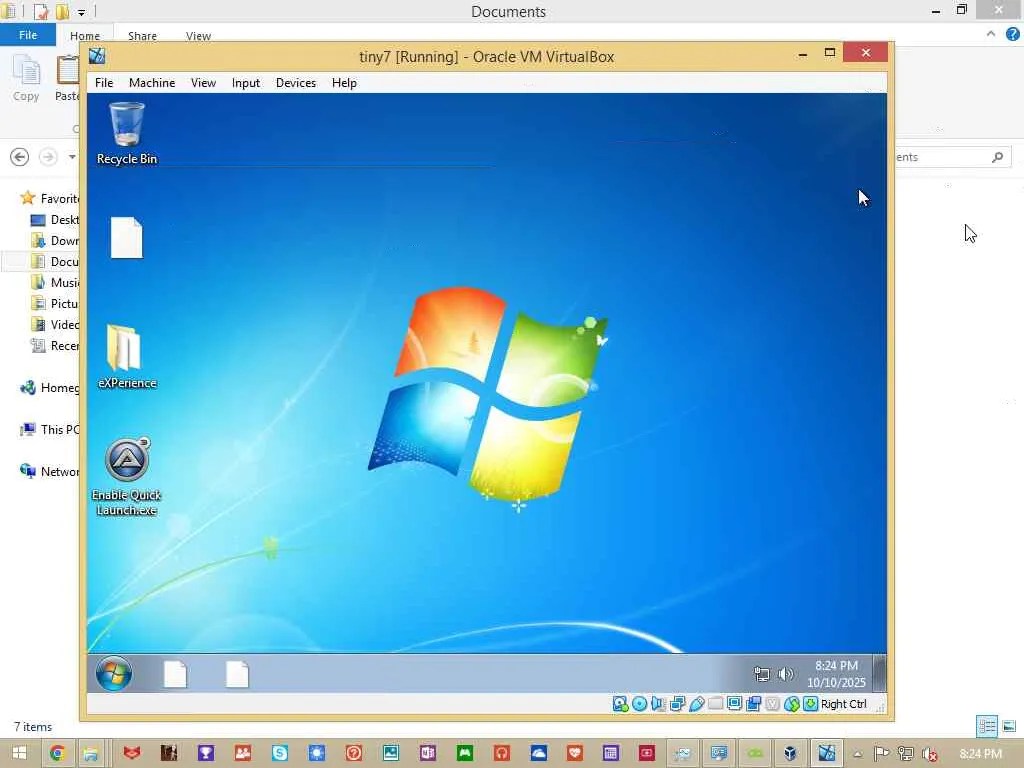Select Homegroup in Explorer navigation pane
1024x768 pixels.
point(50,388)
